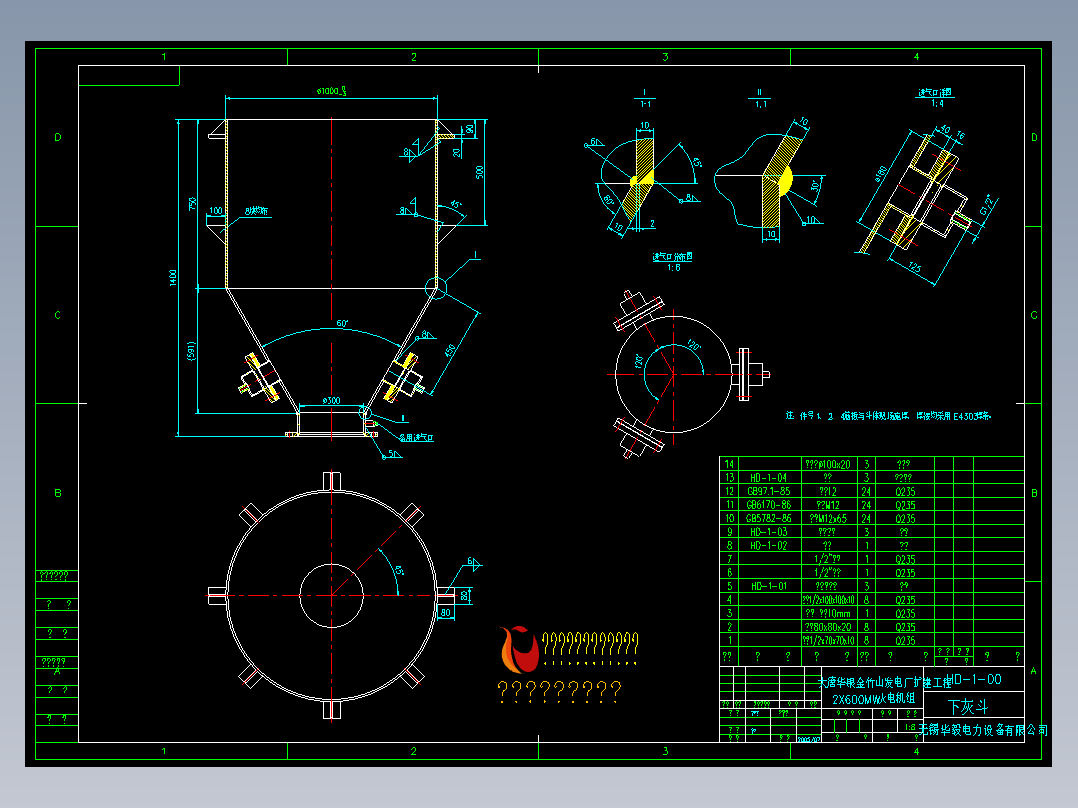Screen dimensions: 1078x808
Task: Click the 1:8 scale value in title block
Action: pos(910,727)
